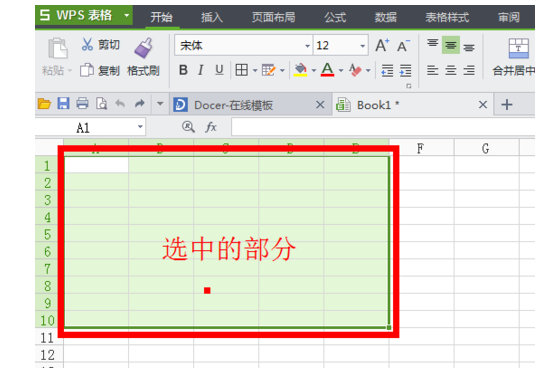Align text to top of cell
This screenshot has height=368, width=538.
432,44
